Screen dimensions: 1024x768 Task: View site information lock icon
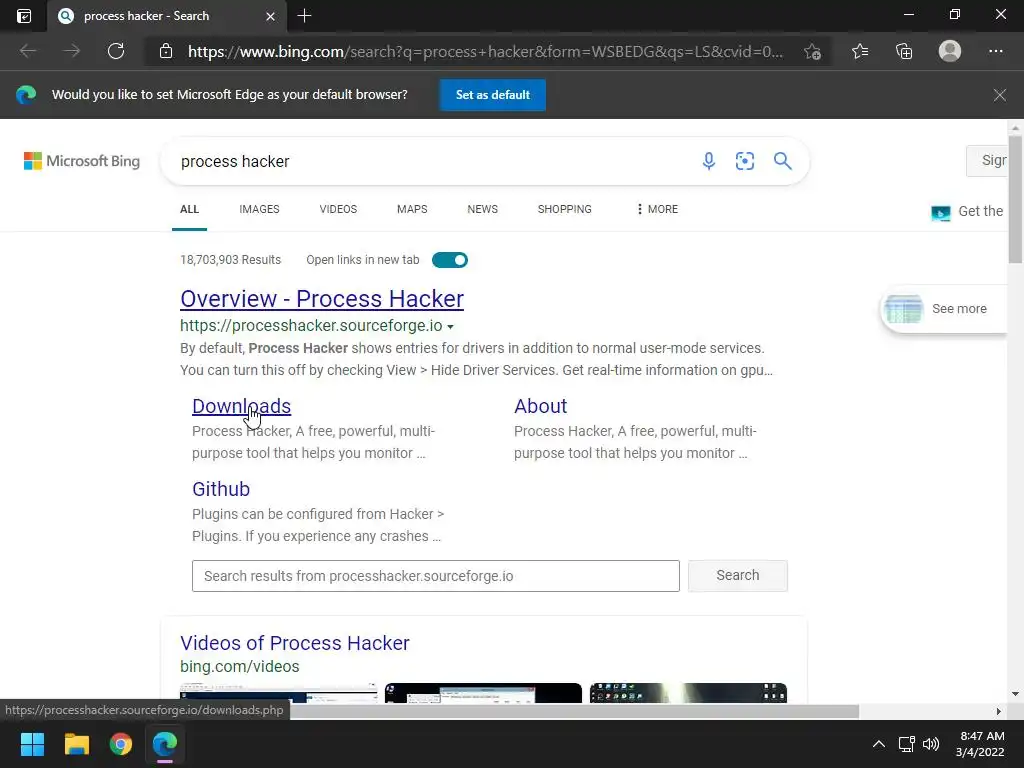166,51
